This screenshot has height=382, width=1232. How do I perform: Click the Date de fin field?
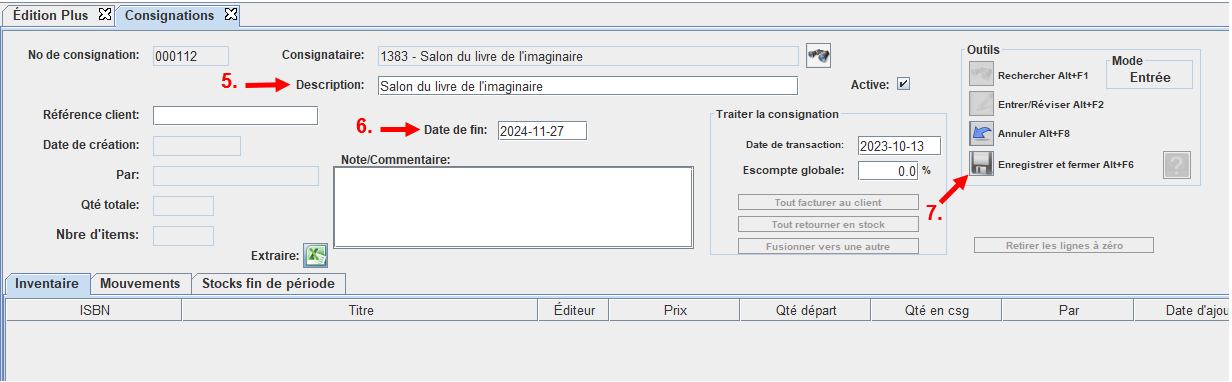point(541,131)
